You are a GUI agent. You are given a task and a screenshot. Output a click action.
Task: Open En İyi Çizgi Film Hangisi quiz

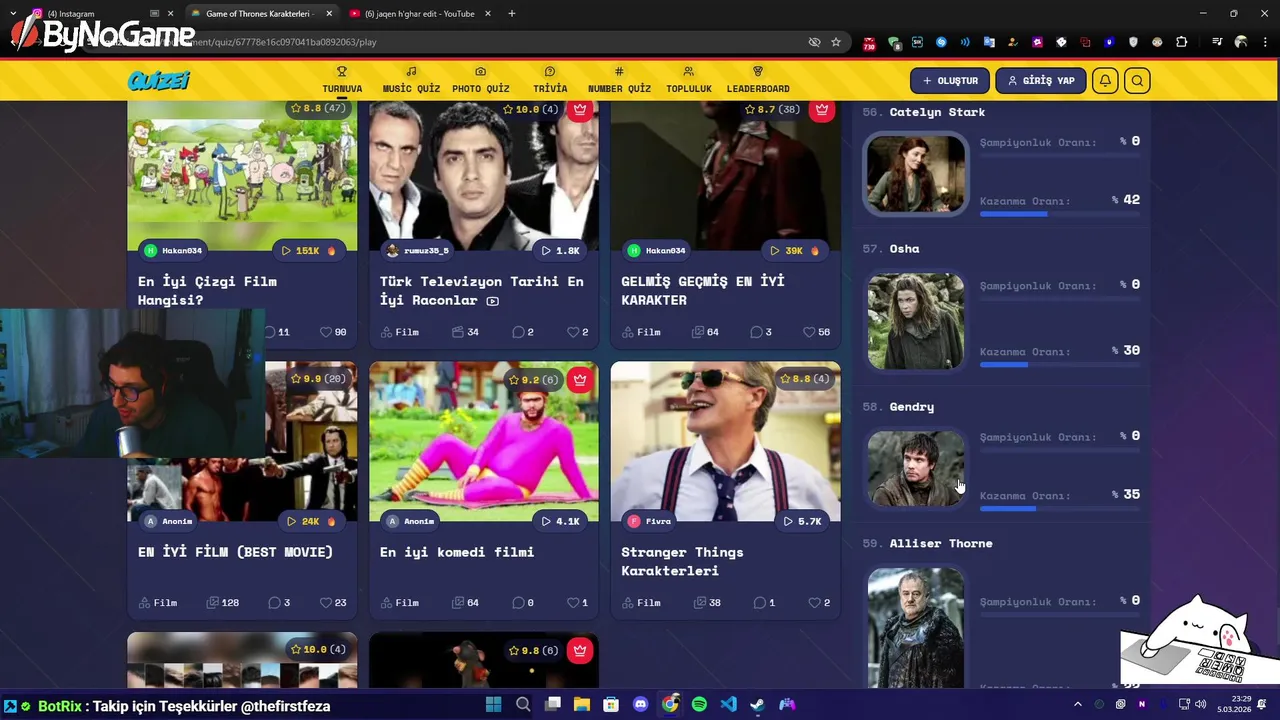pyautogui.click(x=207, y=291)
